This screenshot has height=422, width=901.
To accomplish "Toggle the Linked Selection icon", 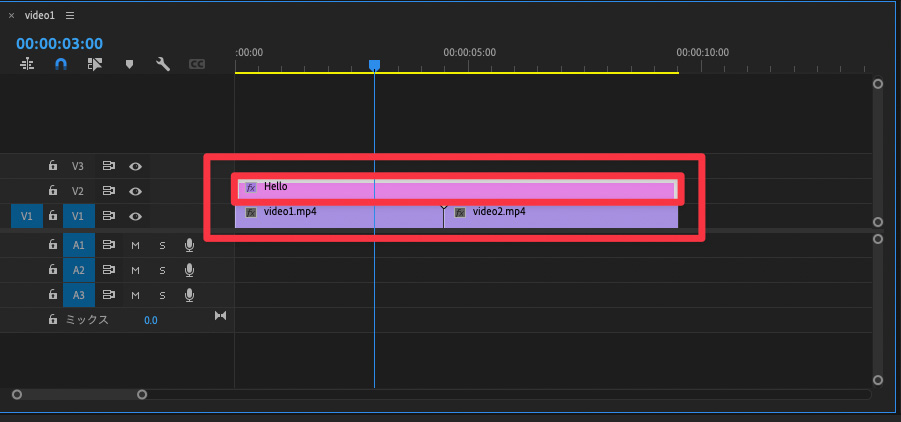I will [x=95, y=64].
